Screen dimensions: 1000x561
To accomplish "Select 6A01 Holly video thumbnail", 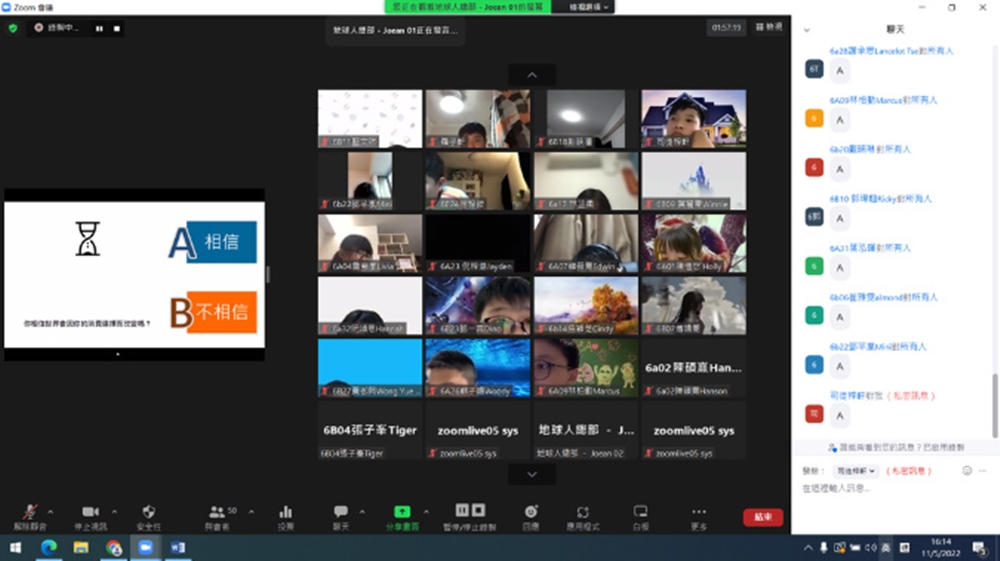I will pos(693,243).
